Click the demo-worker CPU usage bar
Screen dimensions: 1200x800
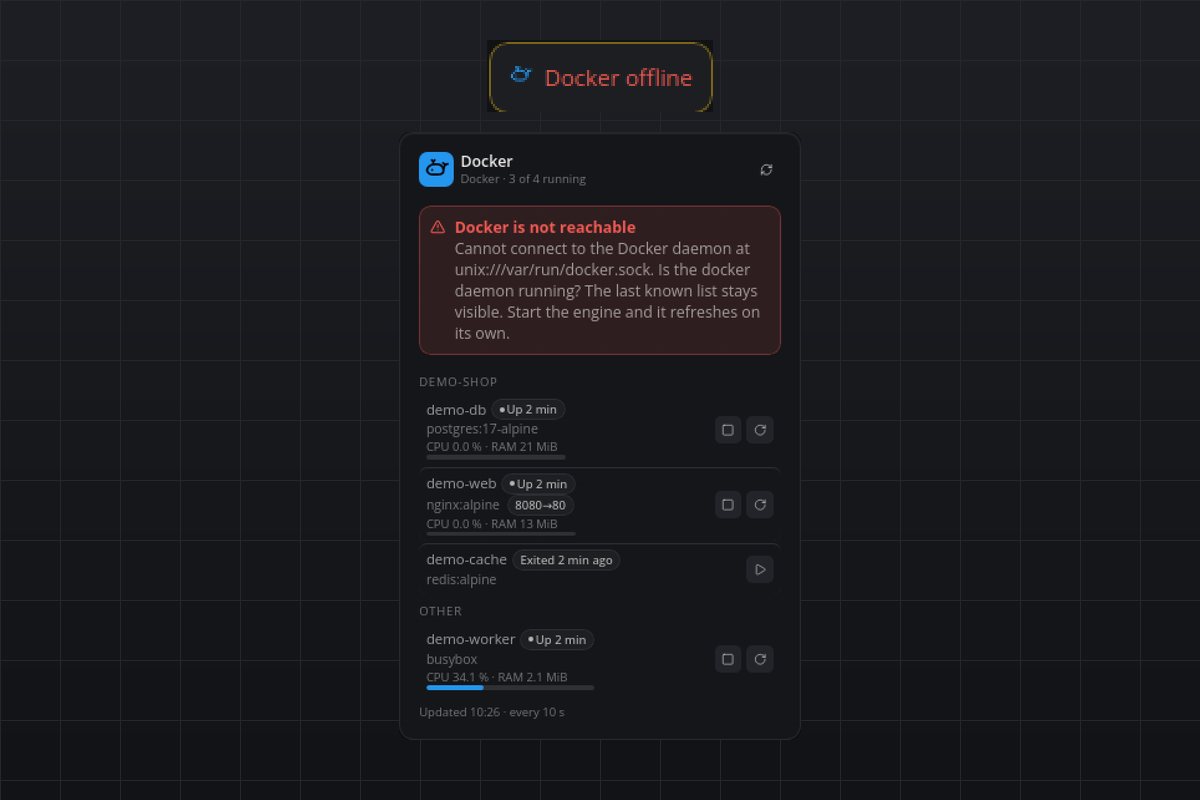pyautogui.click(x=510, y=688)
